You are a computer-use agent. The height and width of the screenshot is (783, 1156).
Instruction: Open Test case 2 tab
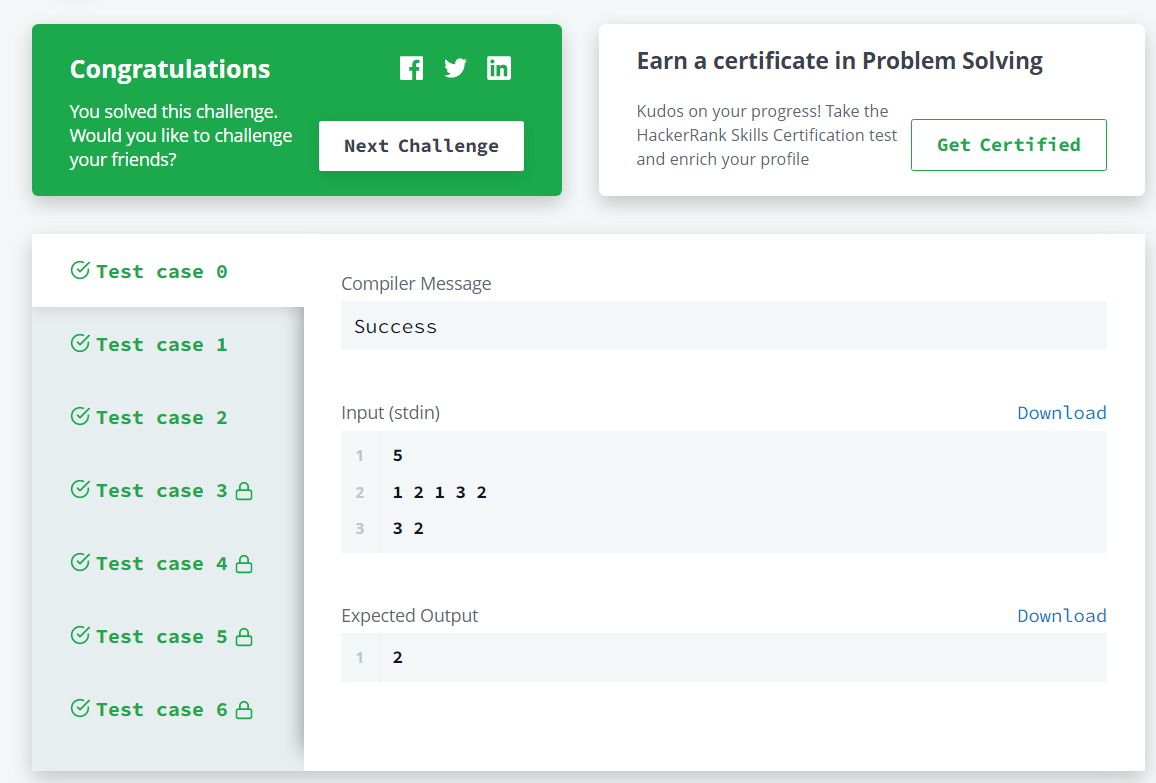[x=168, y=417]
